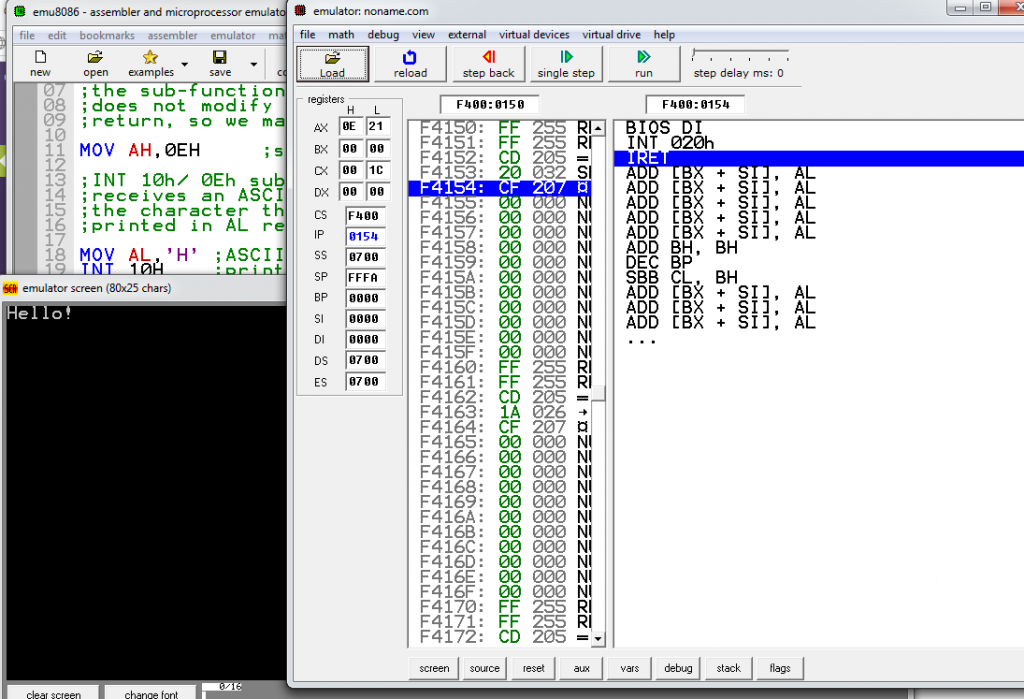Click the memory address field F400:0150
Screen dimensions: 1024x699
[490, 105]
